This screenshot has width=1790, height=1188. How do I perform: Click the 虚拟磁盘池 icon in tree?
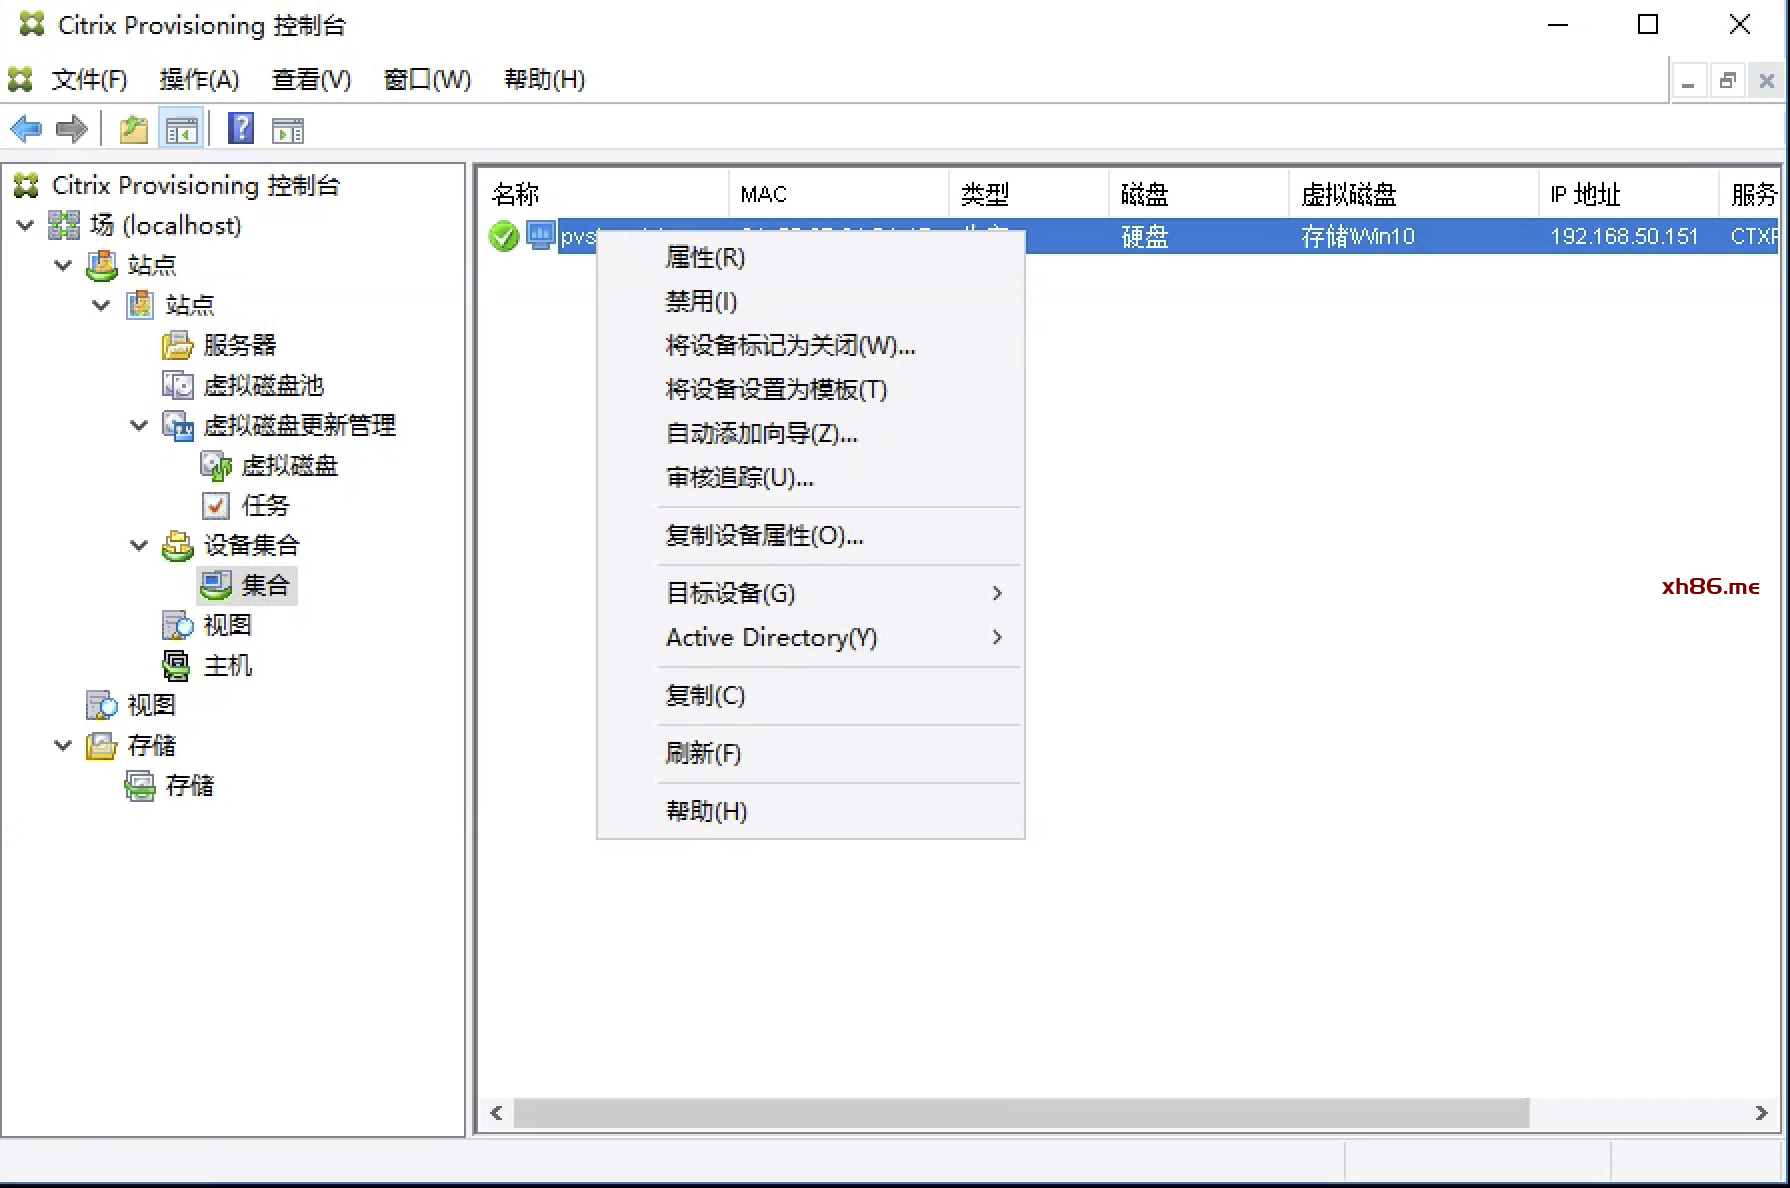tap(177, 385)
